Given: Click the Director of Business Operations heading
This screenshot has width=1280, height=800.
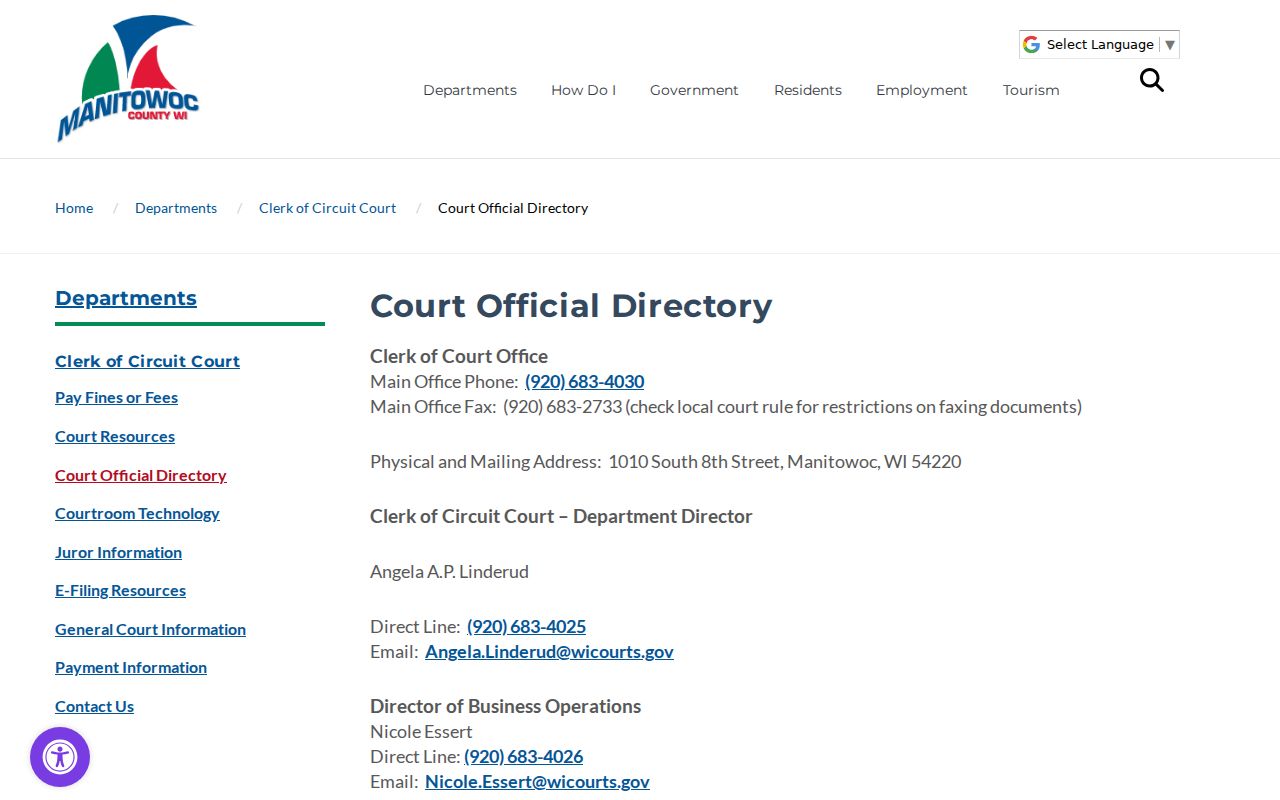Looking at the screenshot, I should click(505, 707).
